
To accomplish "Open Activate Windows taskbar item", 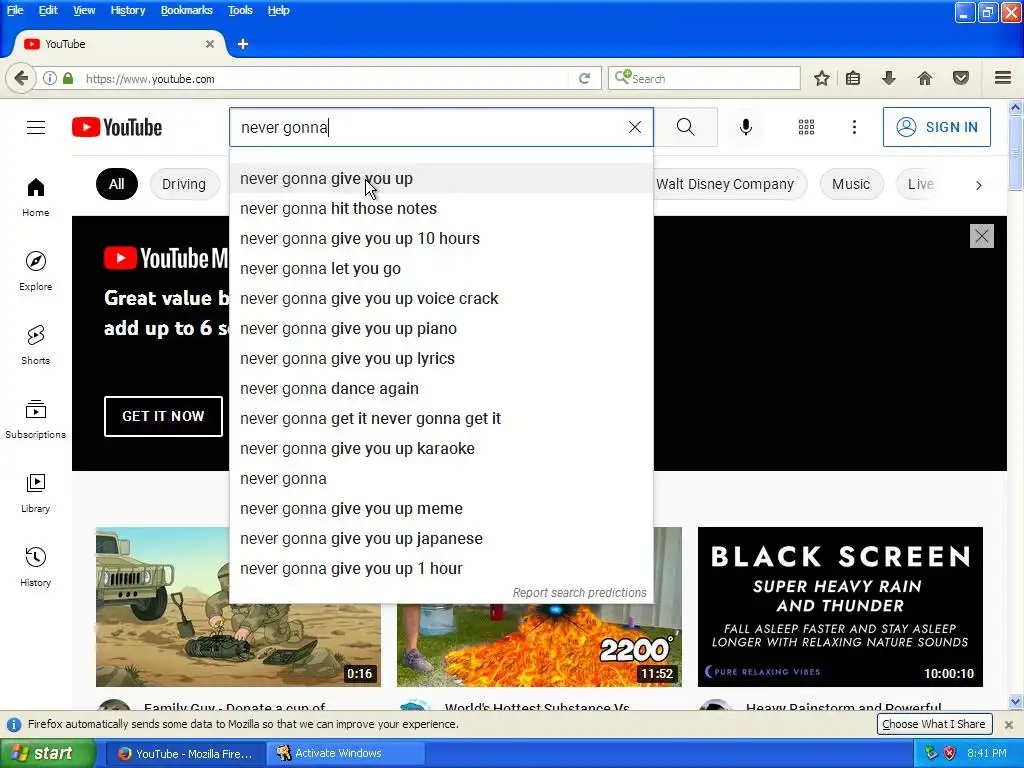I will (x=345, y=753).
